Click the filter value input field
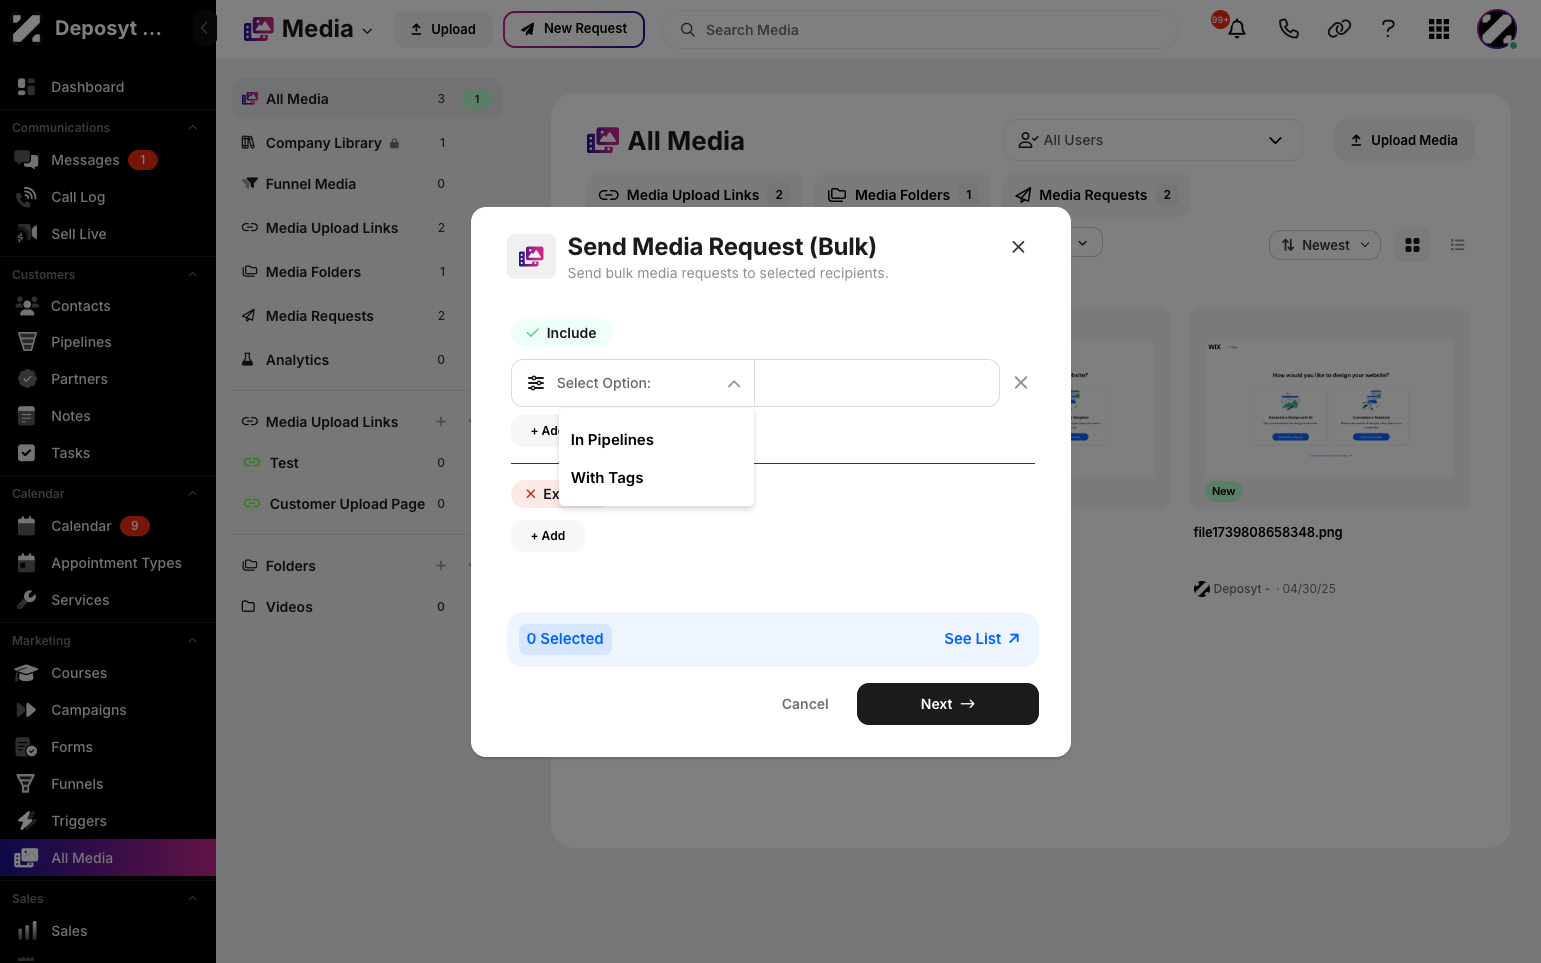This screenshot has height=963, width=1541. pyautogui.click(x=877, y=383)
